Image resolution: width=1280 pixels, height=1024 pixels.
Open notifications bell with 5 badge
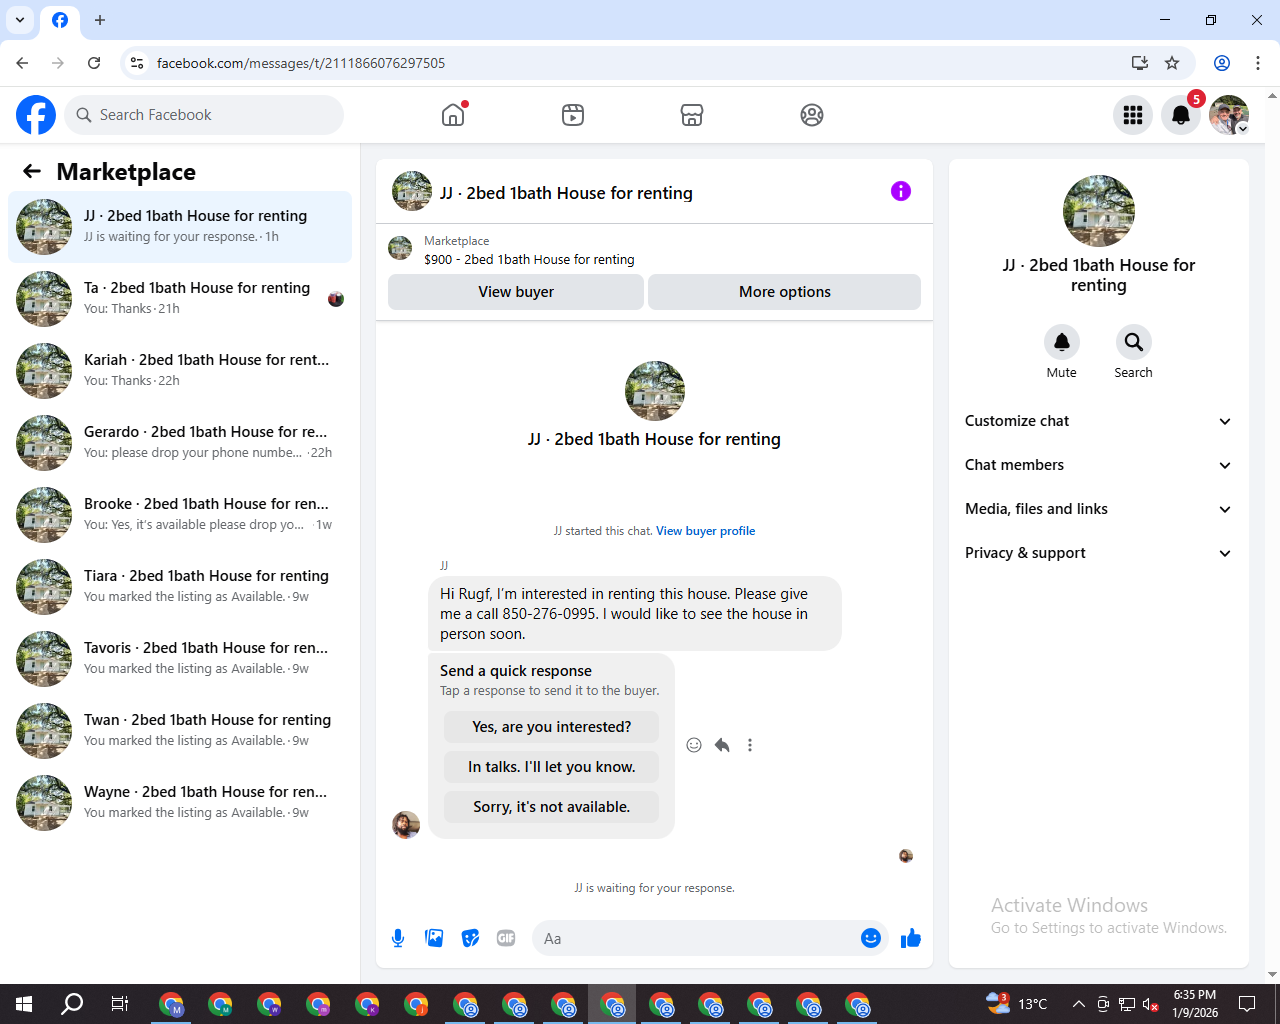1181,115
